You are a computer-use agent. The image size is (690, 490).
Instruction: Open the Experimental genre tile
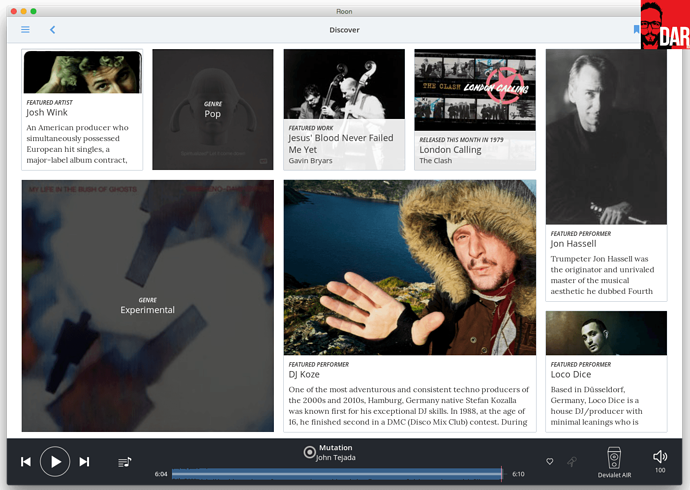click(x=148, y=306)
